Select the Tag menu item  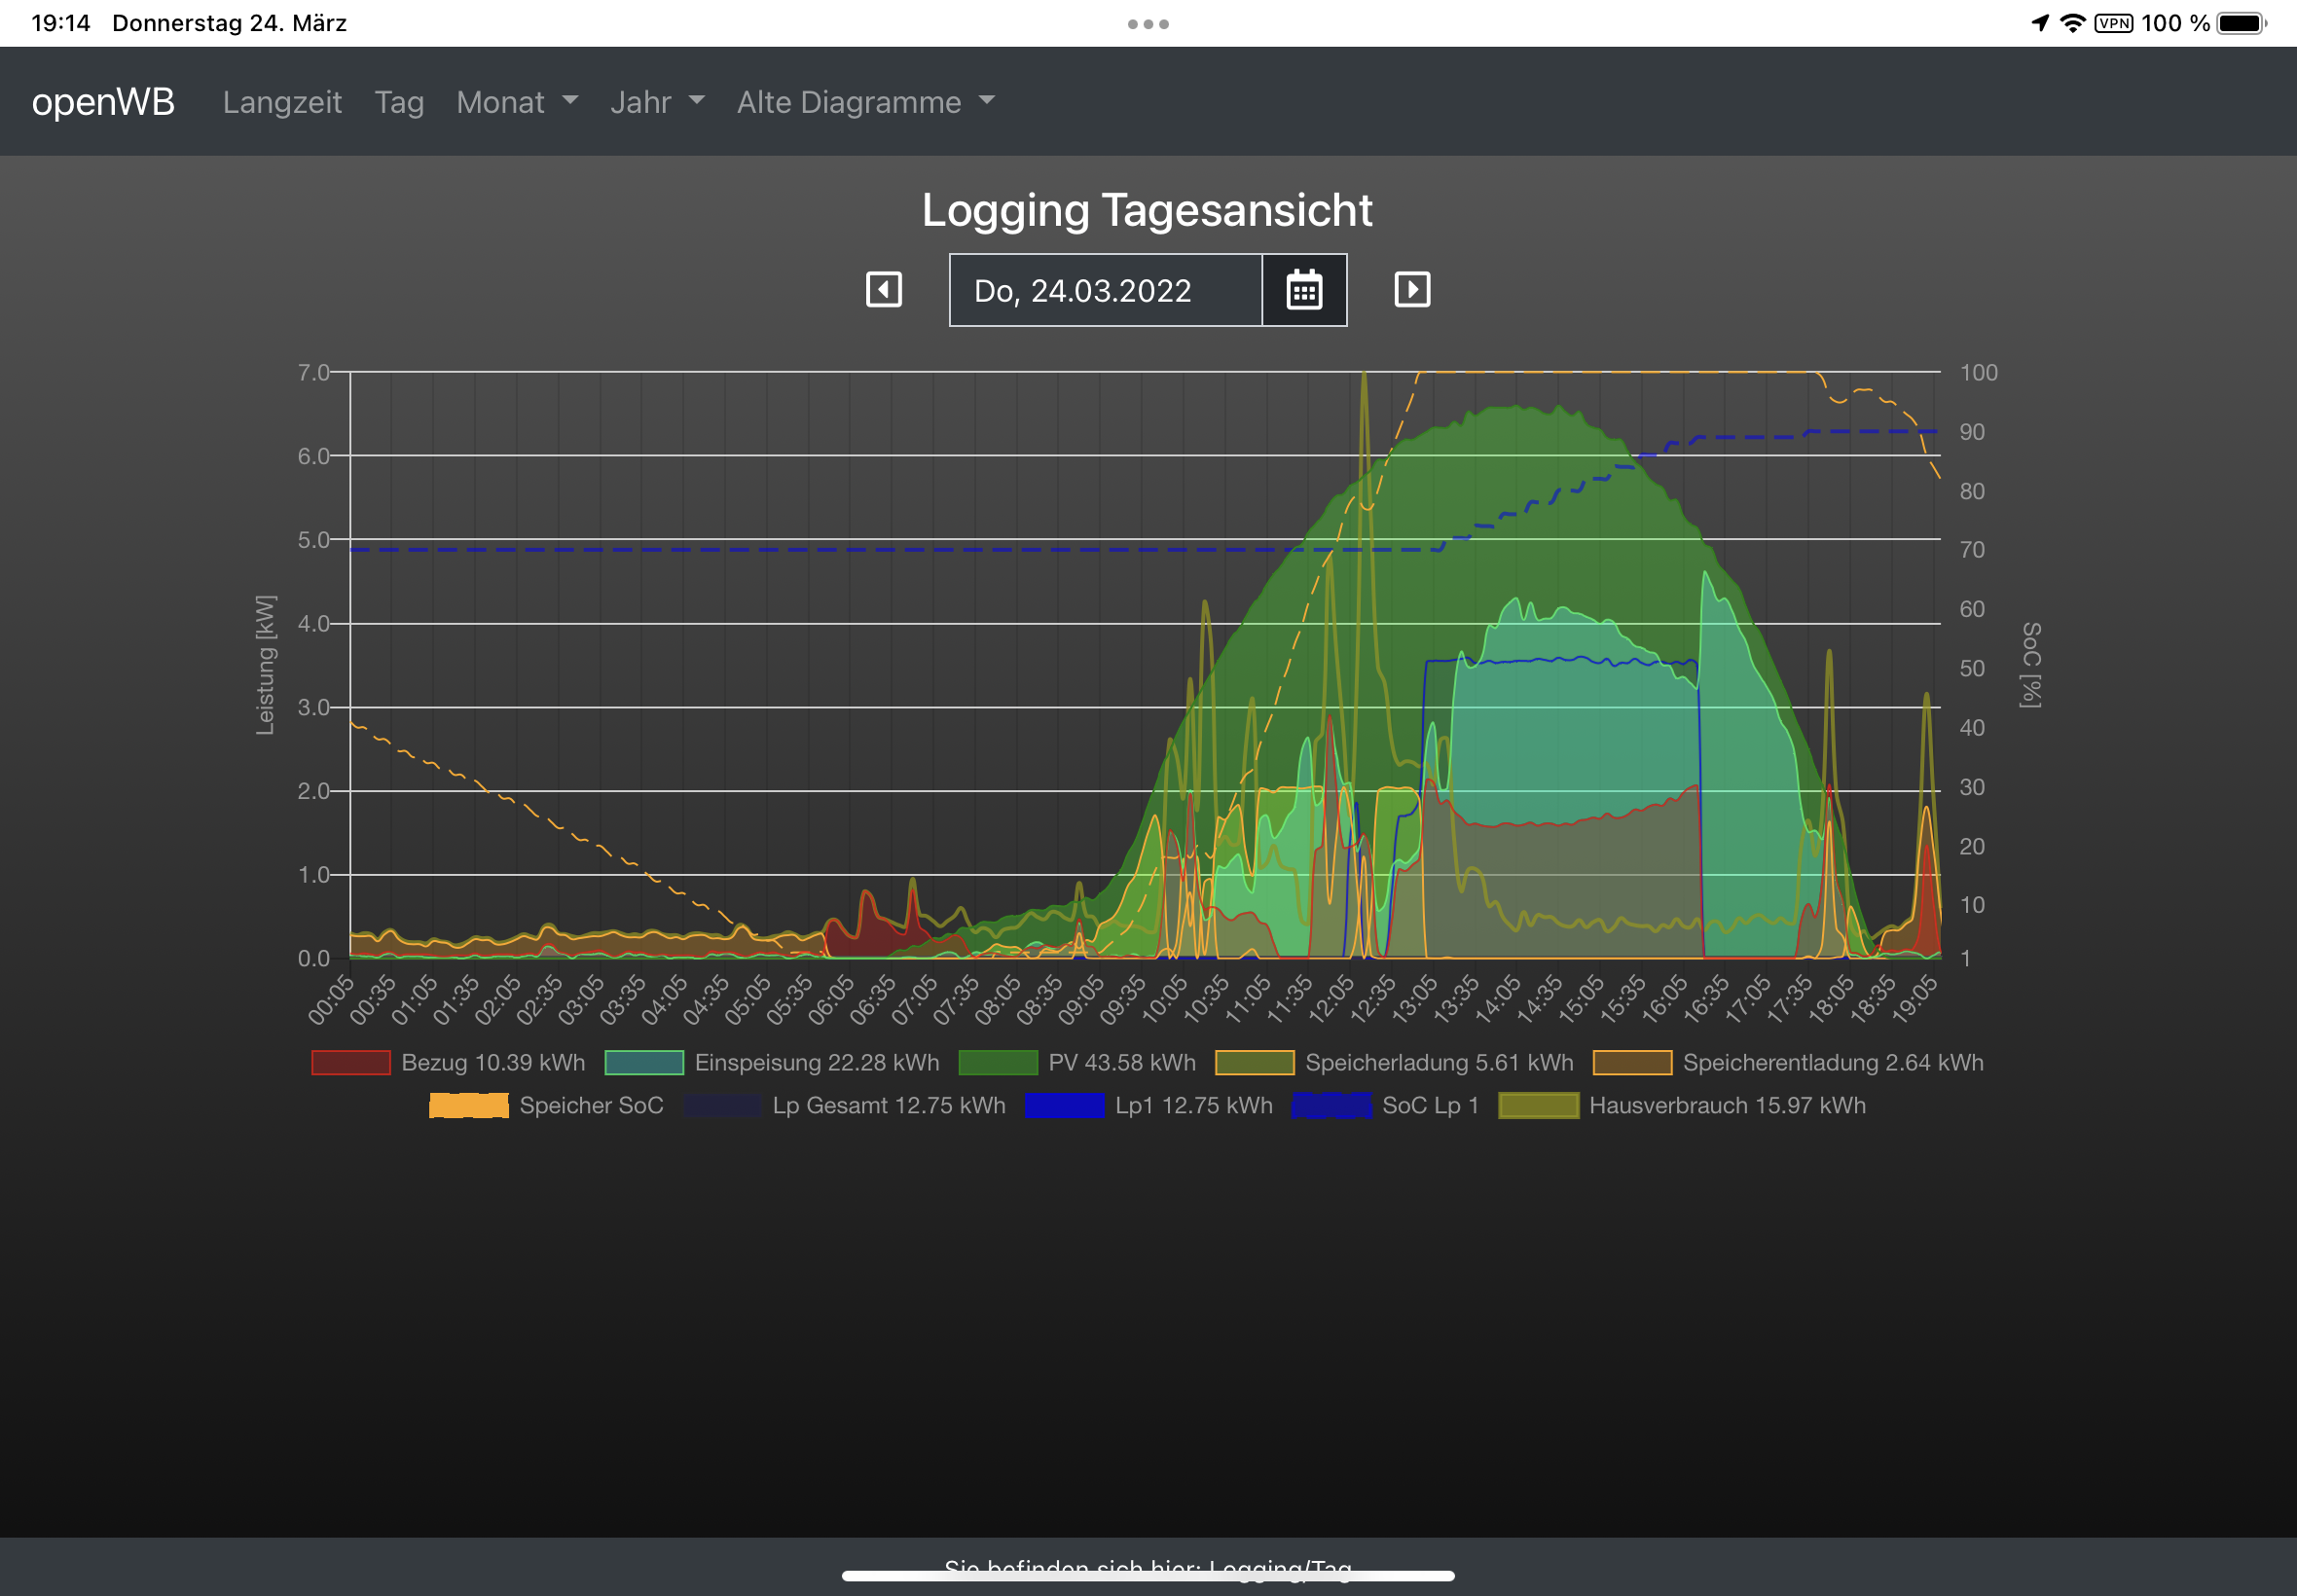399,102
